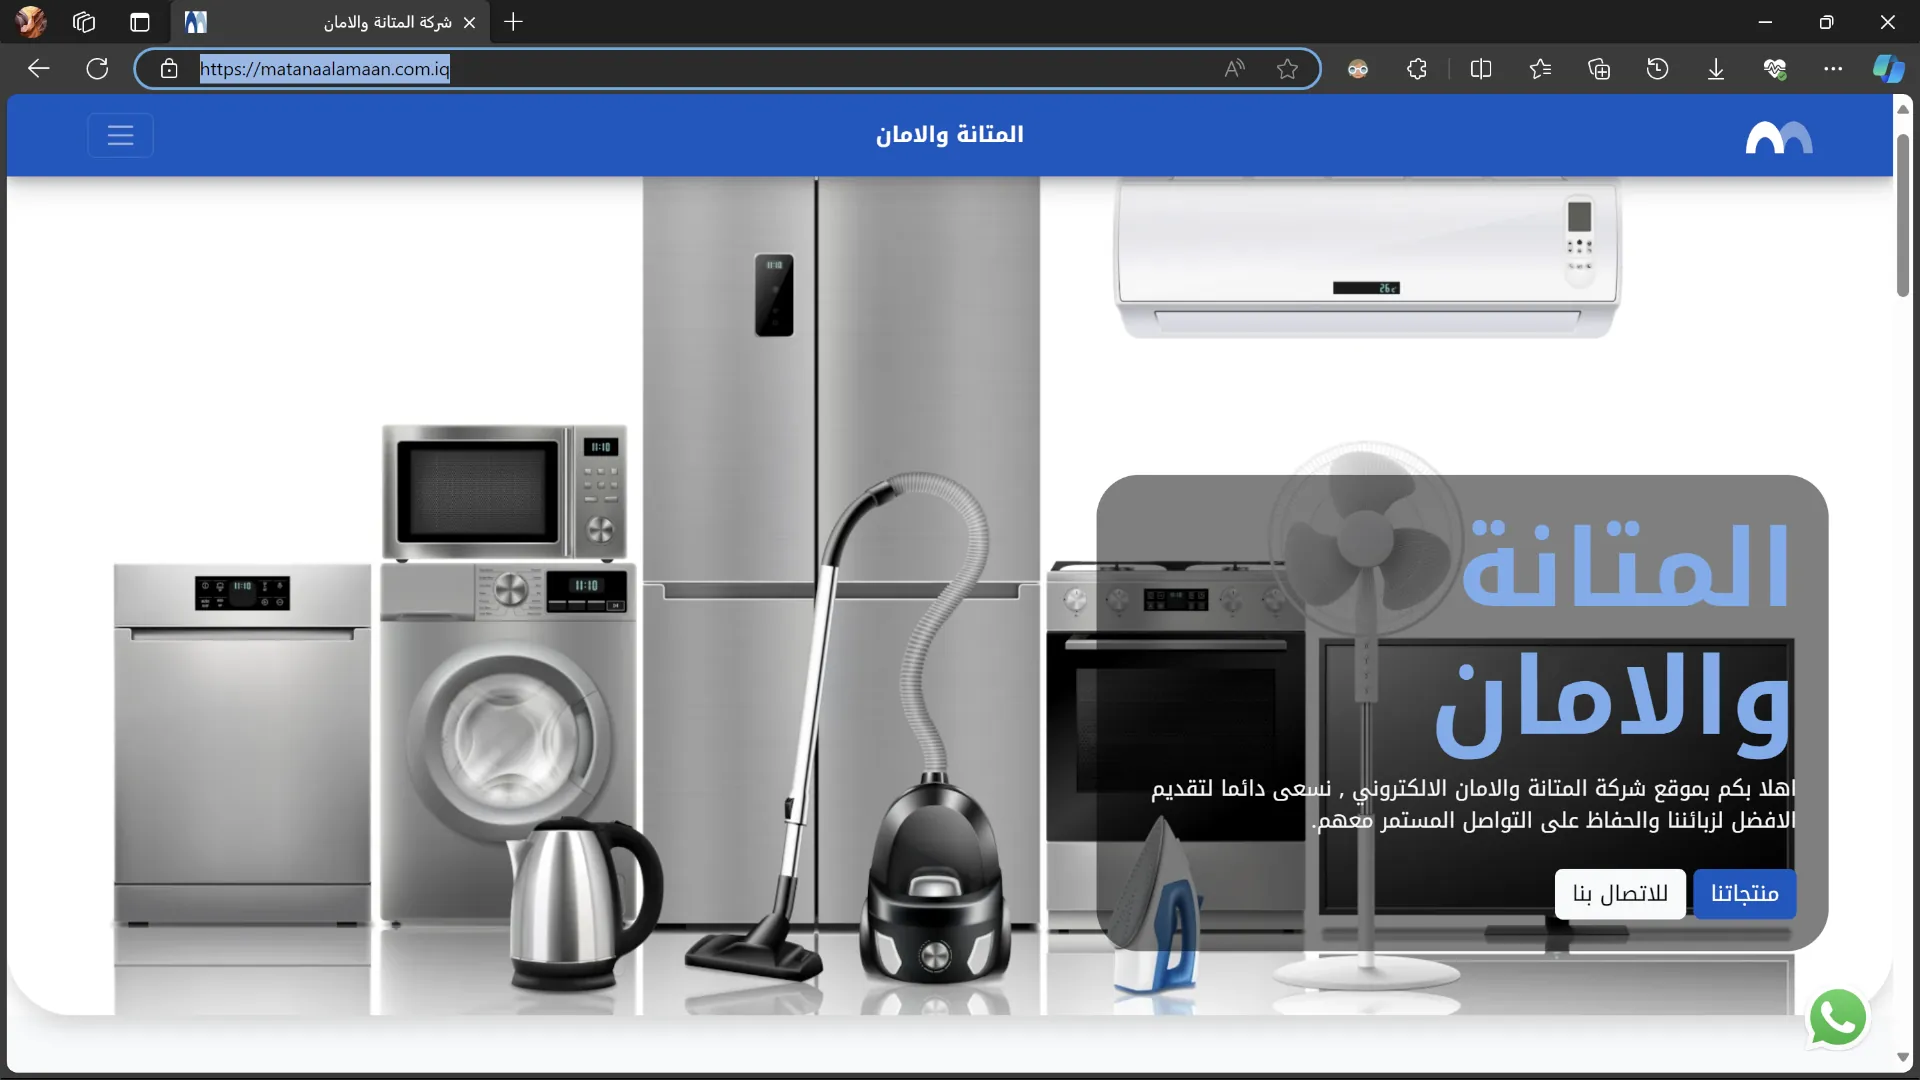Screen dimensions: 1920x1080
Task: Click the white للاتصال بنا contact button
Action: point(1619,893)
